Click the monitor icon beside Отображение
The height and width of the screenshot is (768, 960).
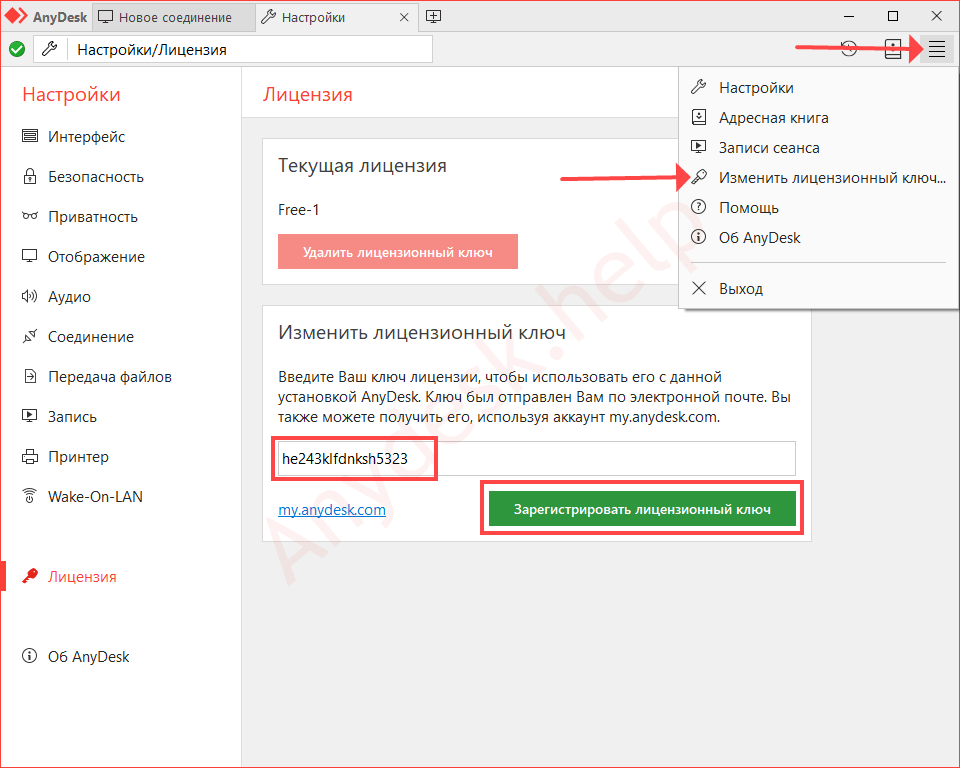click(29, 256)
